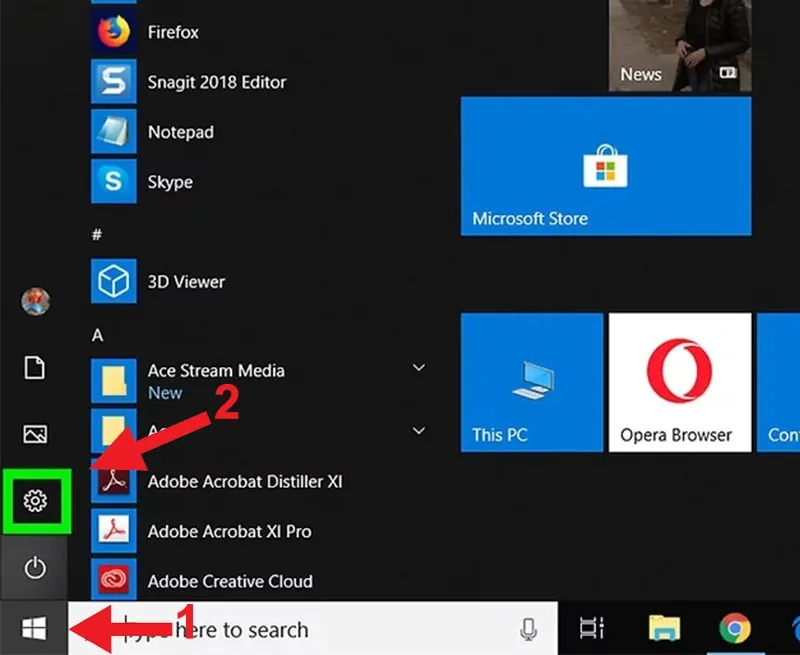Expand the Ace Stream Media folder

419,369
